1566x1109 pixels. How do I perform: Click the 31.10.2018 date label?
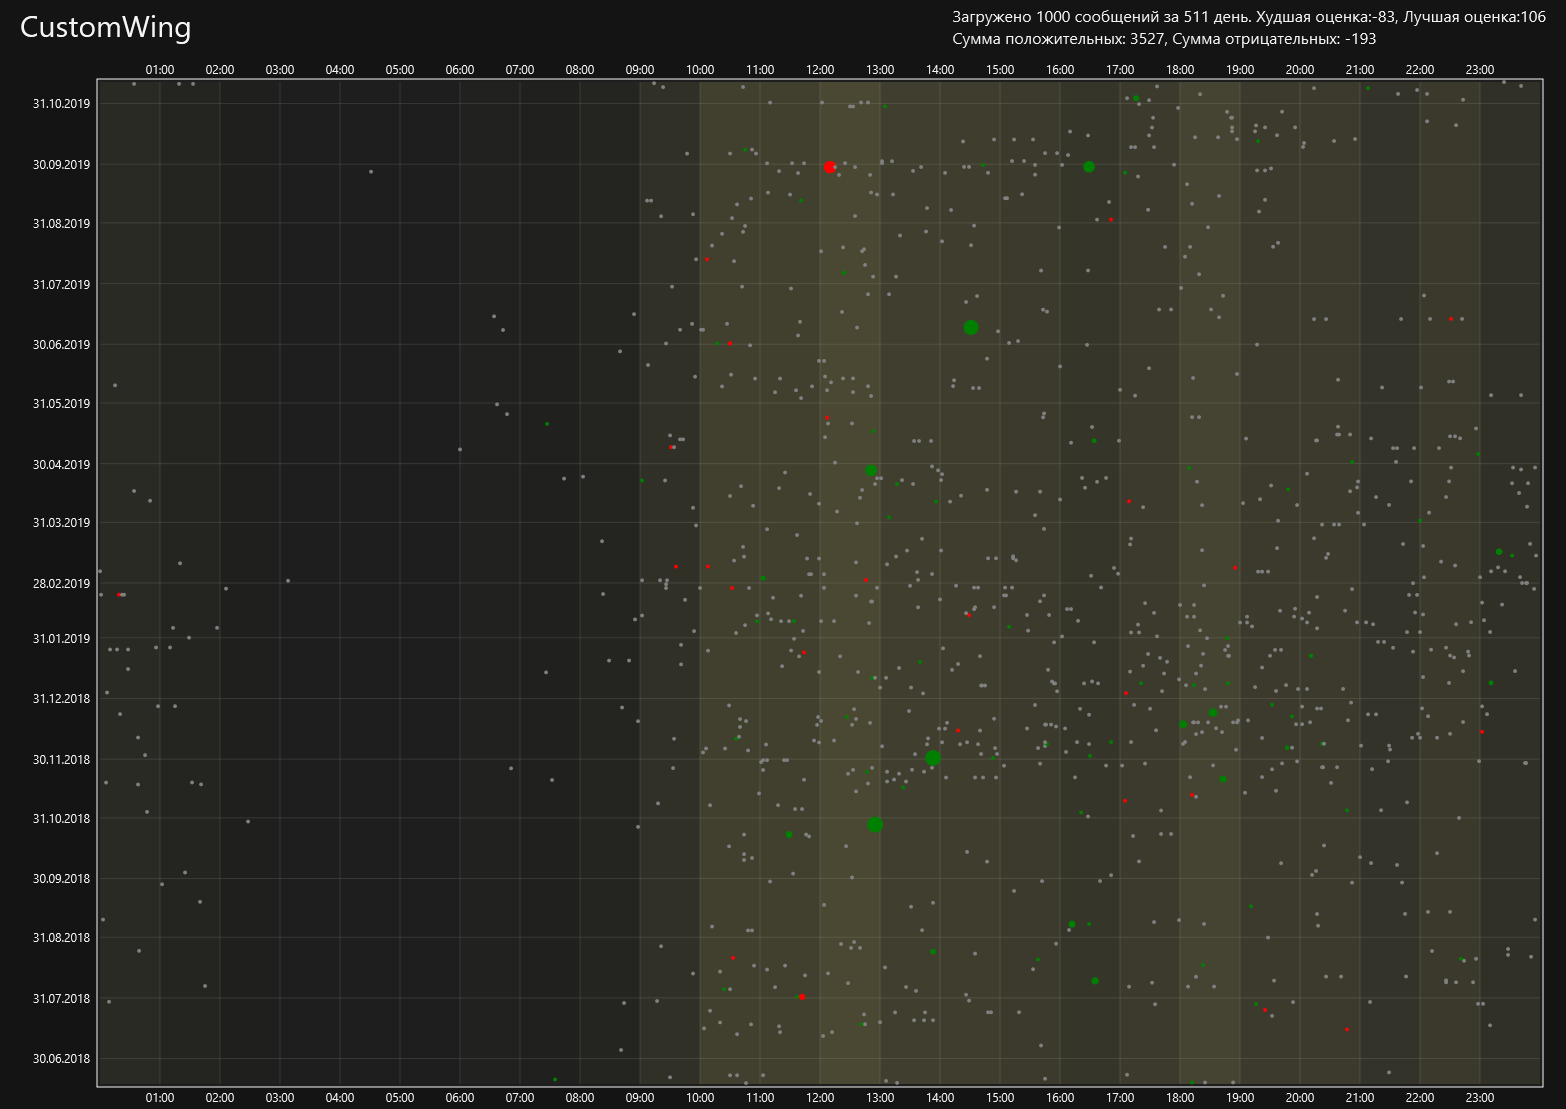[x=61, y=818]
